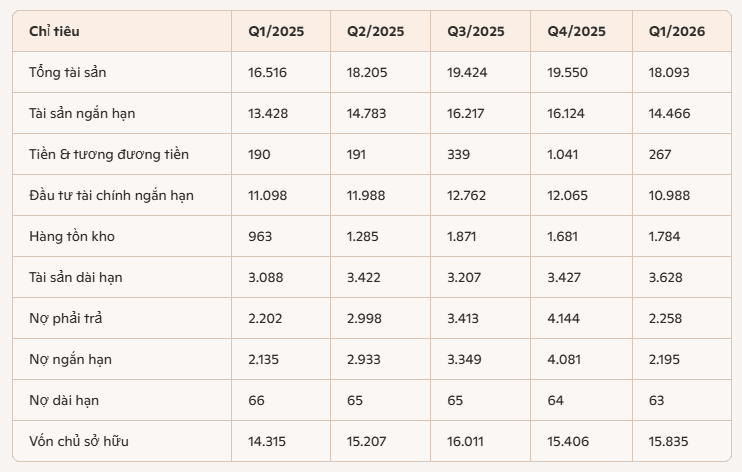The image size is (742, 472).
Task: Click the Nợ dài hạn row label
Action: (x=64, y=401)
